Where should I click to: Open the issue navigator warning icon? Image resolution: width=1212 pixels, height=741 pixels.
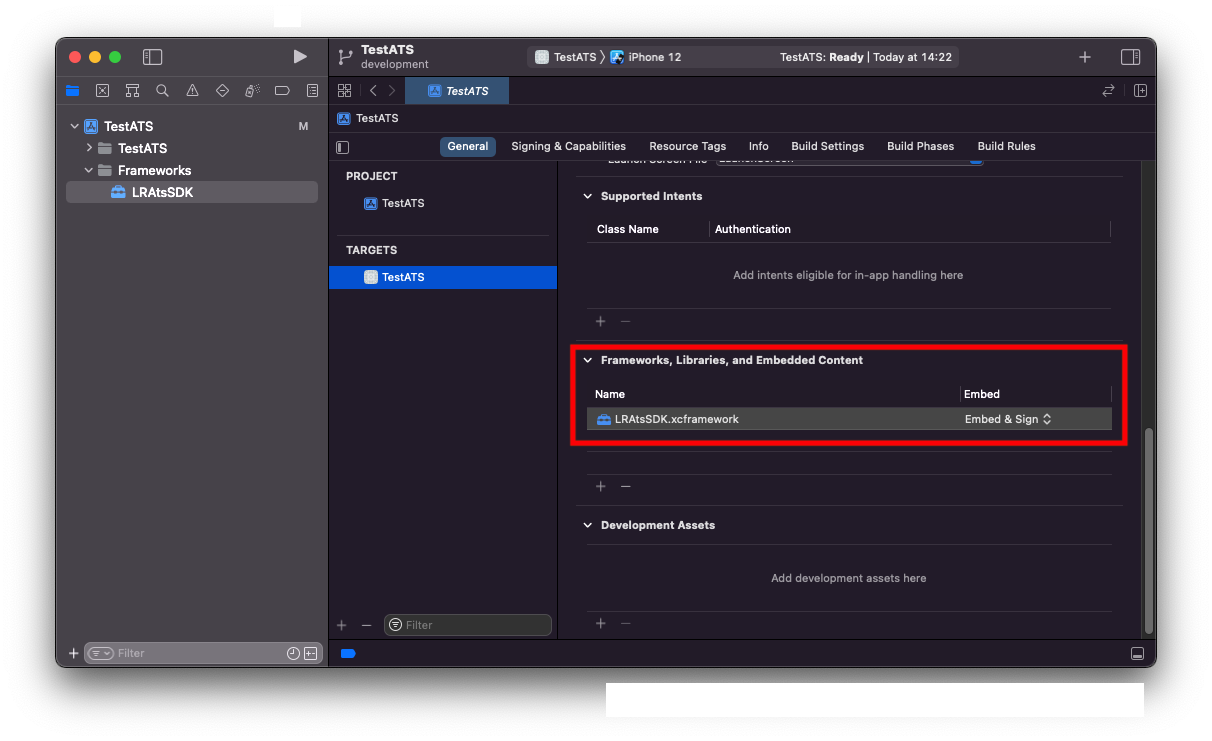click(192, 91)
